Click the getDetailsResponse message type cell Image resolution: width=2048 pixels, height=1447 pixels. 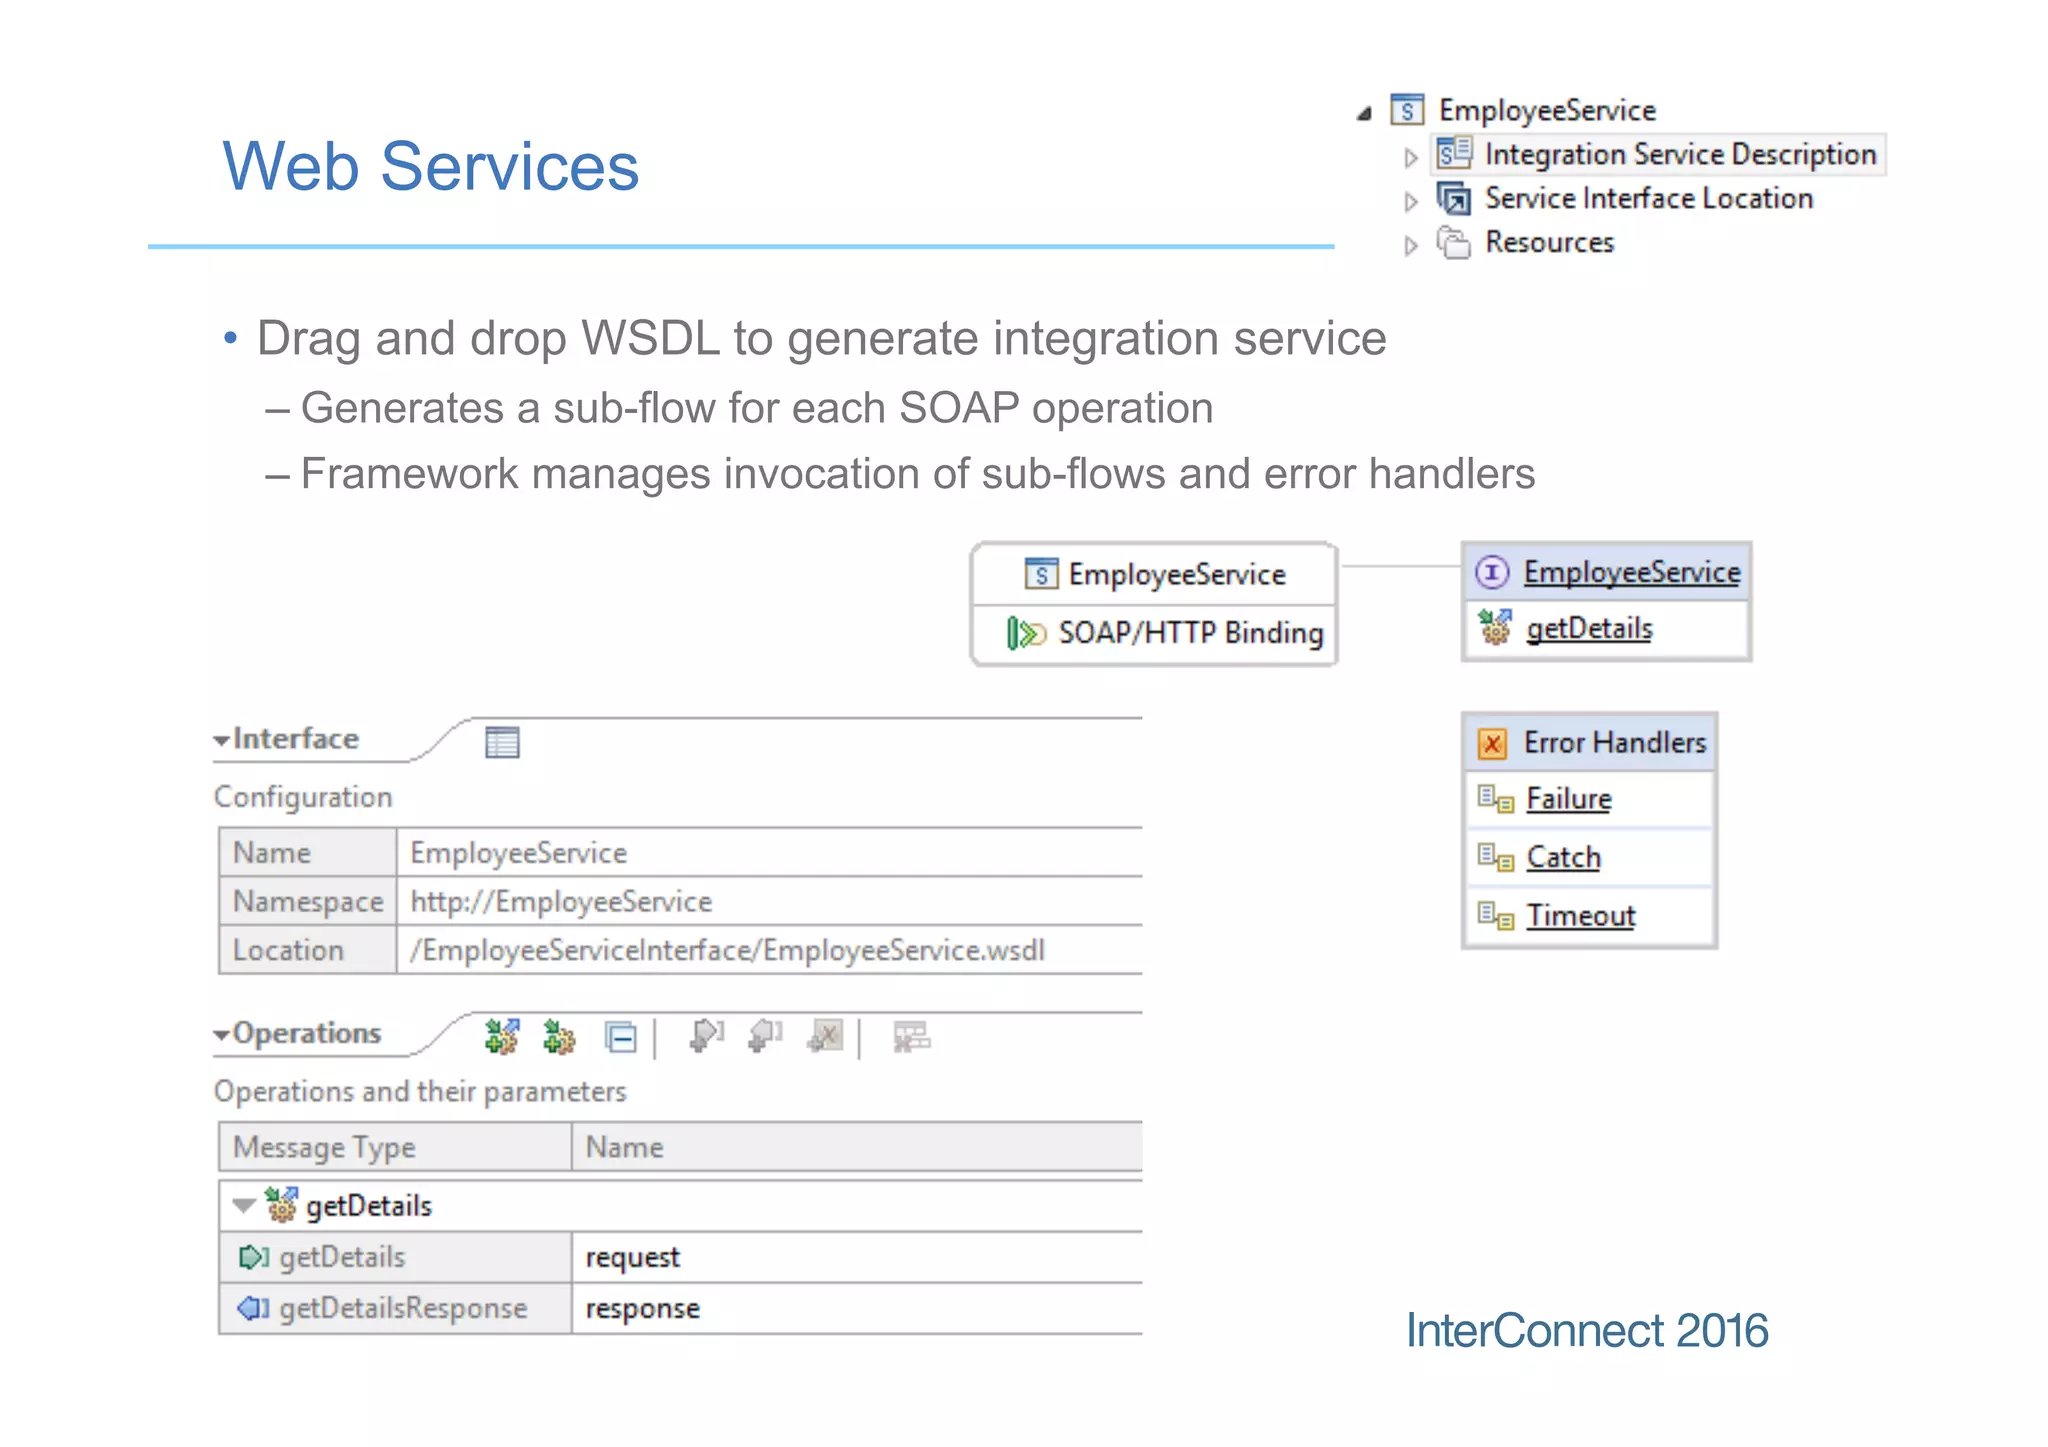tap(395, 1308)
